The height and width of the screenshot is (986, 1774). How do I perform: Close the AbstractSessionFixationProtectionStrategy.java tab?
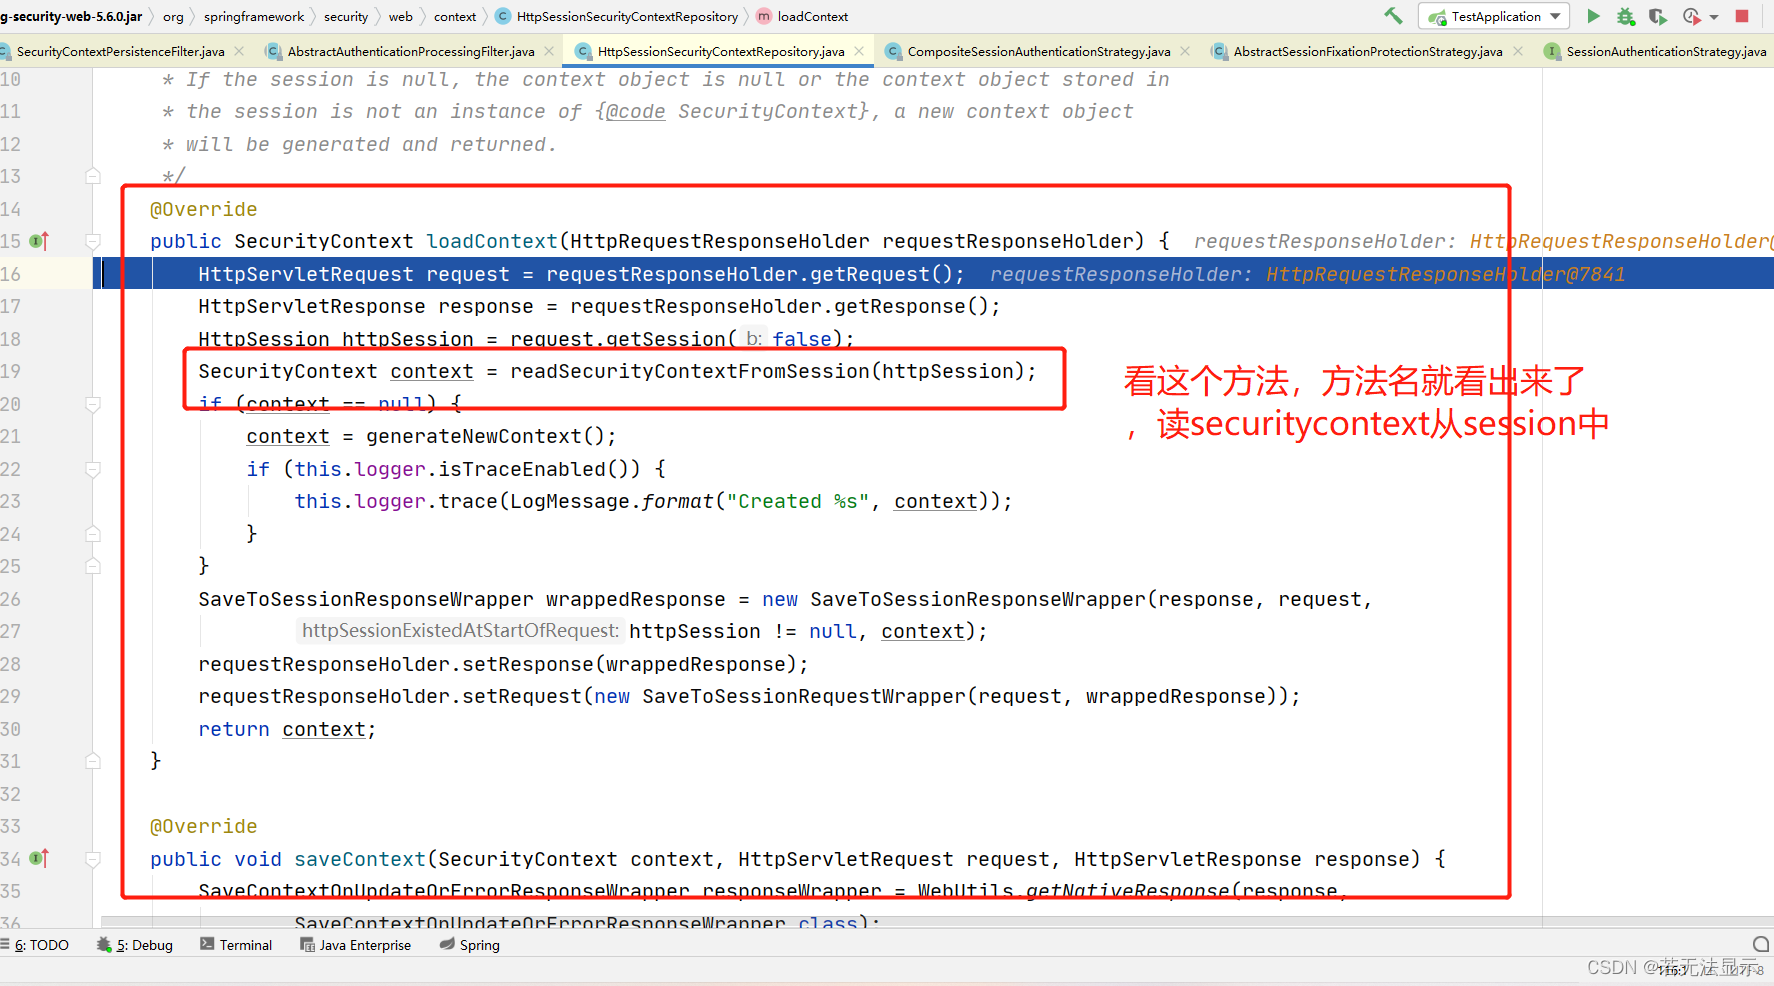[x=1518, y=51]
